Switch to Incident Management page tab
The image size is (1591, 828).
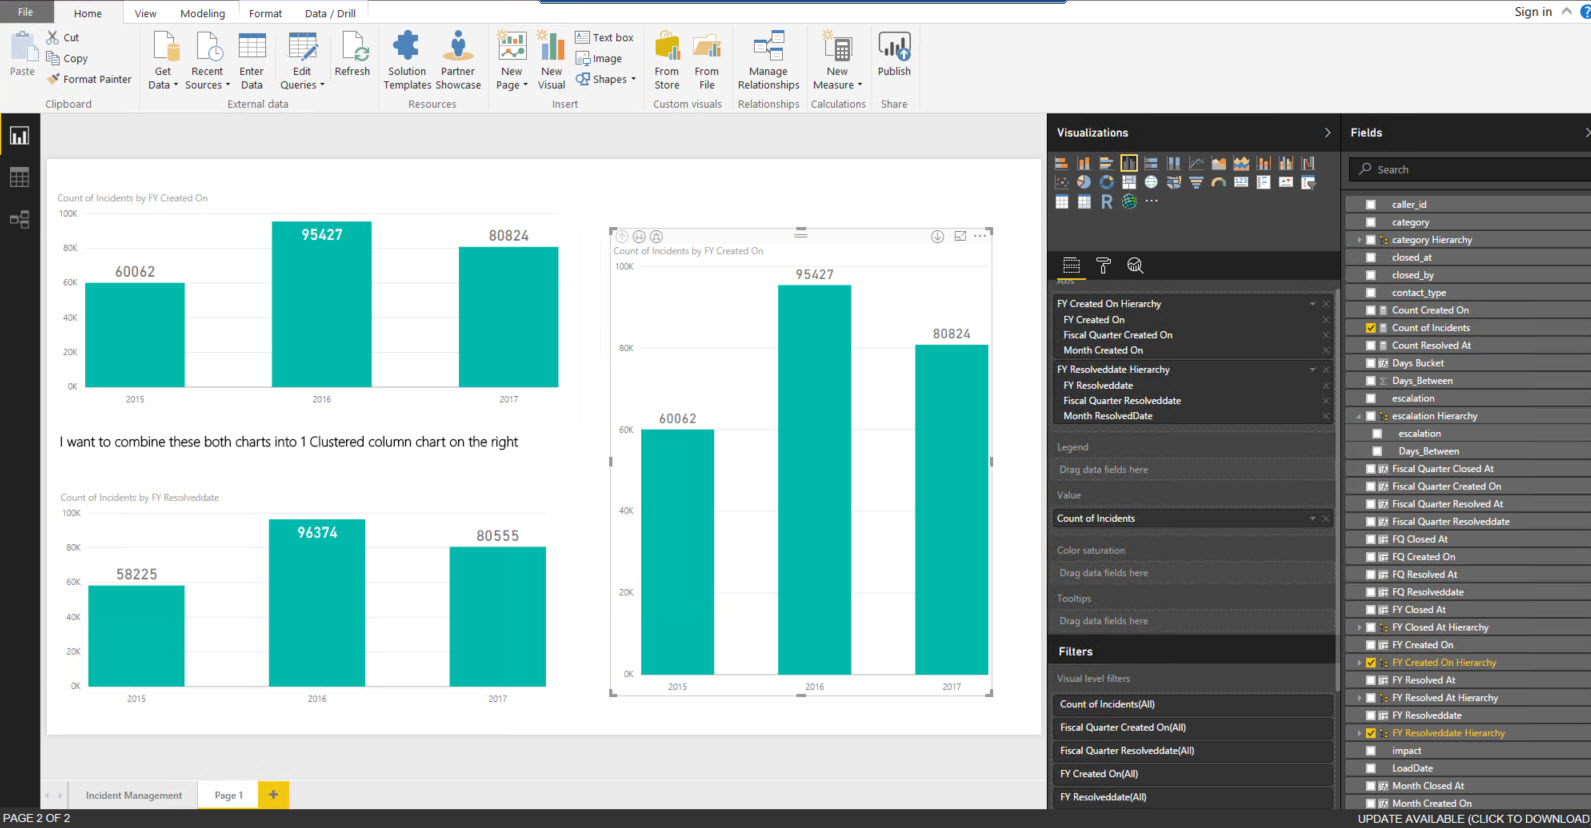[x=134, y=795]
